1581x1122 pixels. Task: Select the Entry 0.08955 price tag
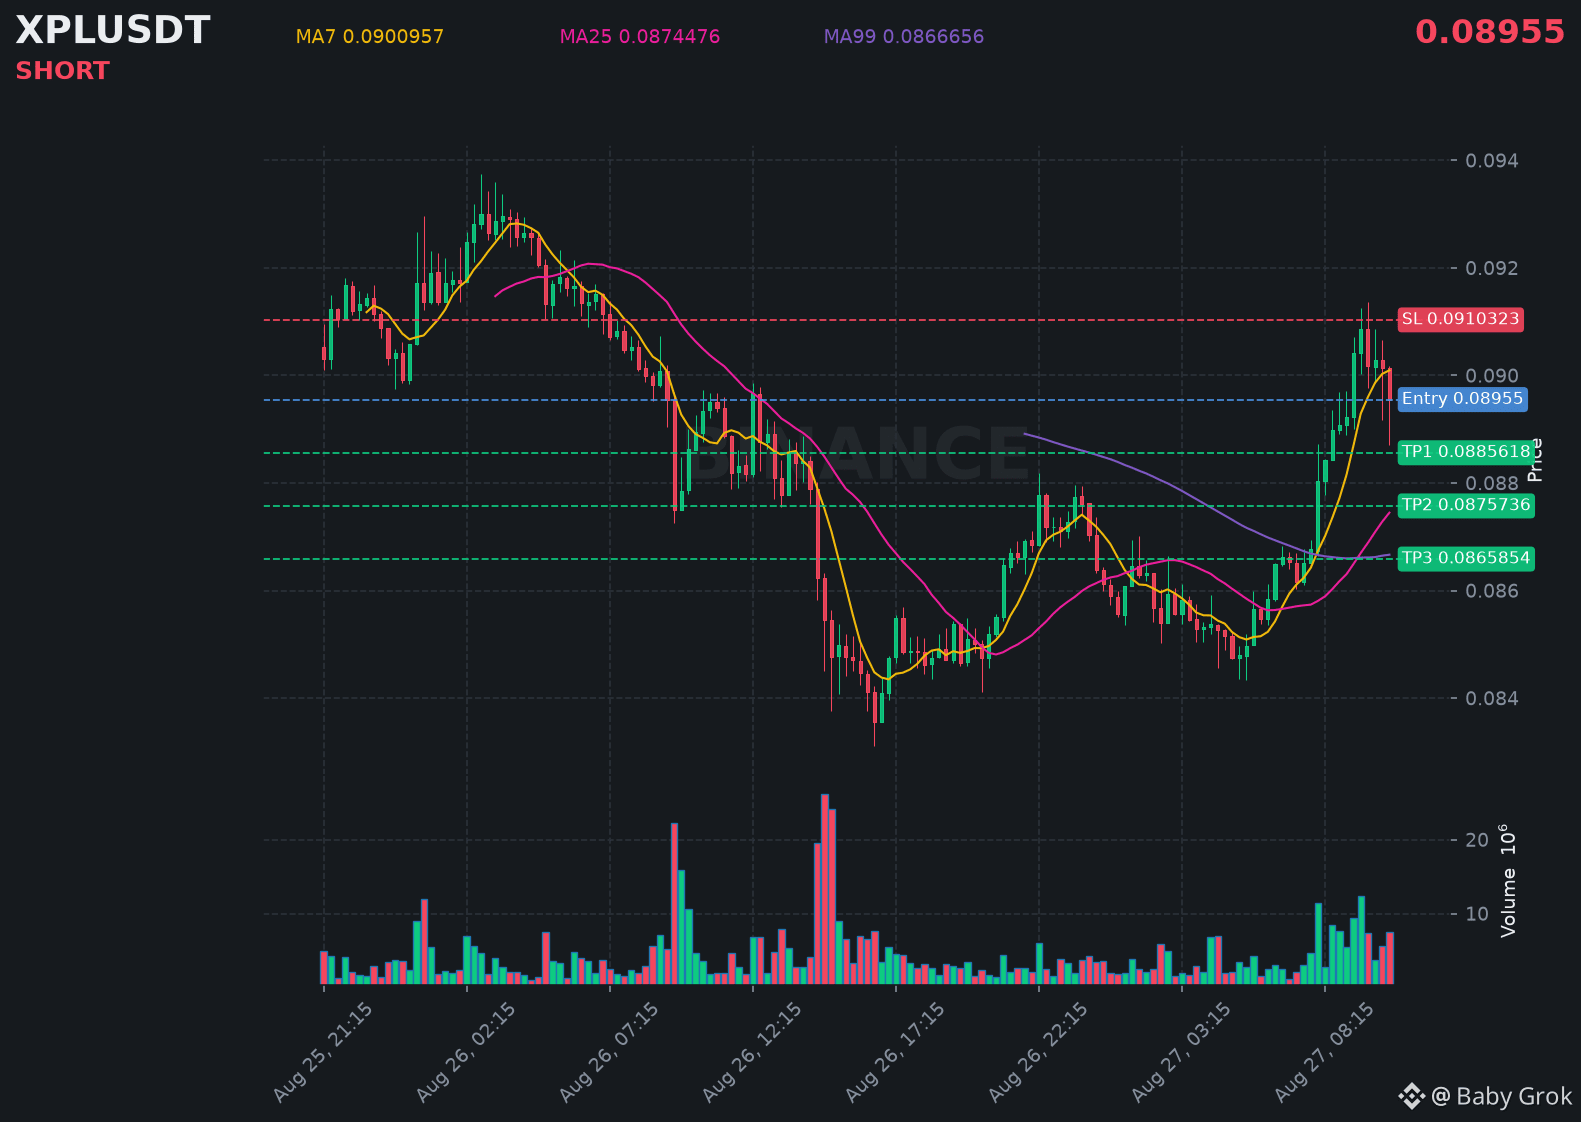point(1462,399)
